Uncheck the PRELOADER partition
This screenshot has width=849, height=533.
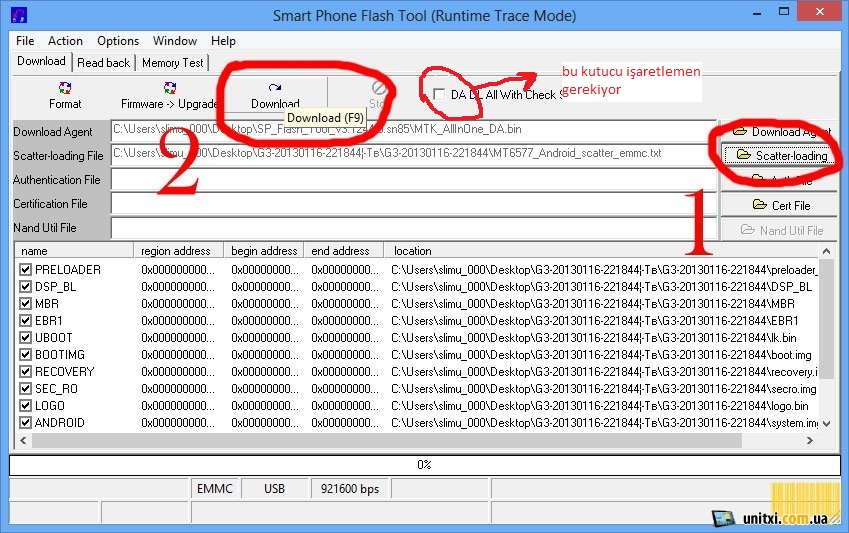click(x=25, y=269)
